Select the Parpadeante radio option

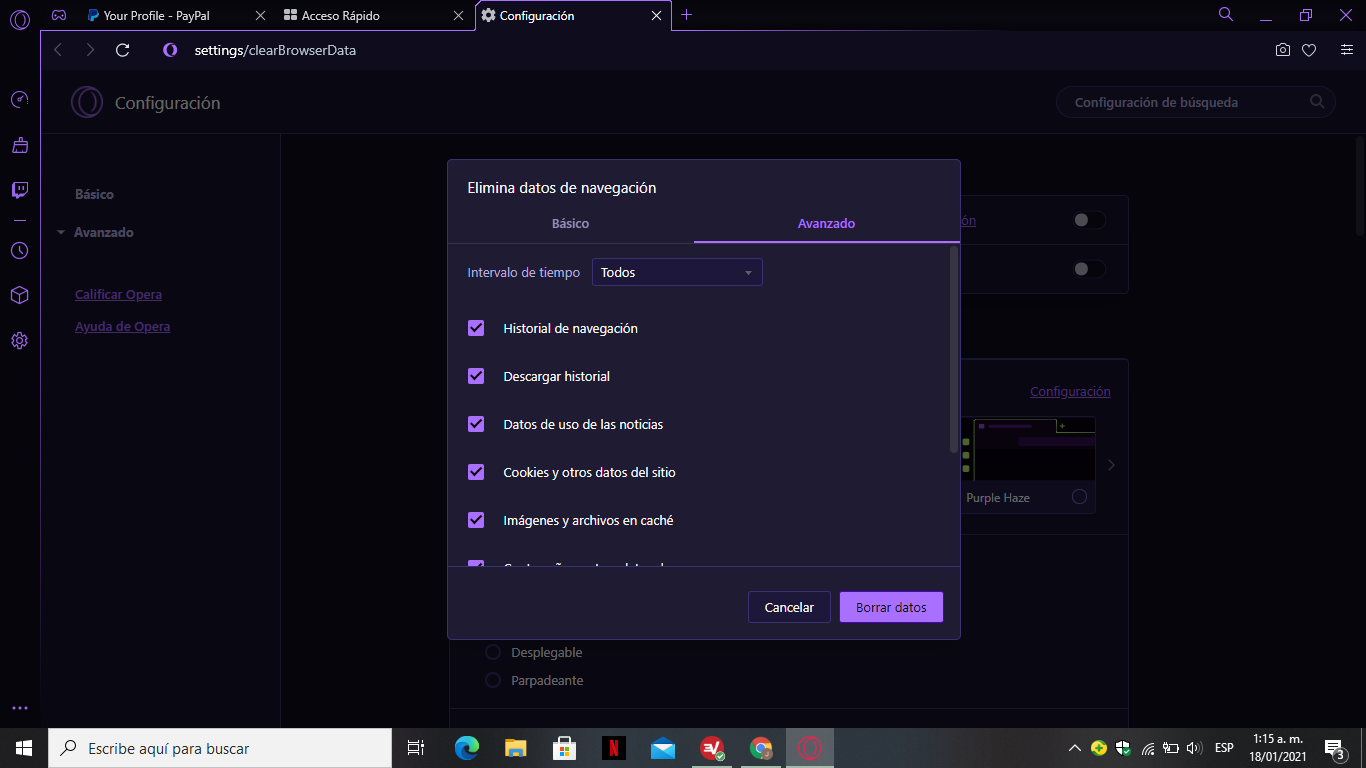pos(492,680)
